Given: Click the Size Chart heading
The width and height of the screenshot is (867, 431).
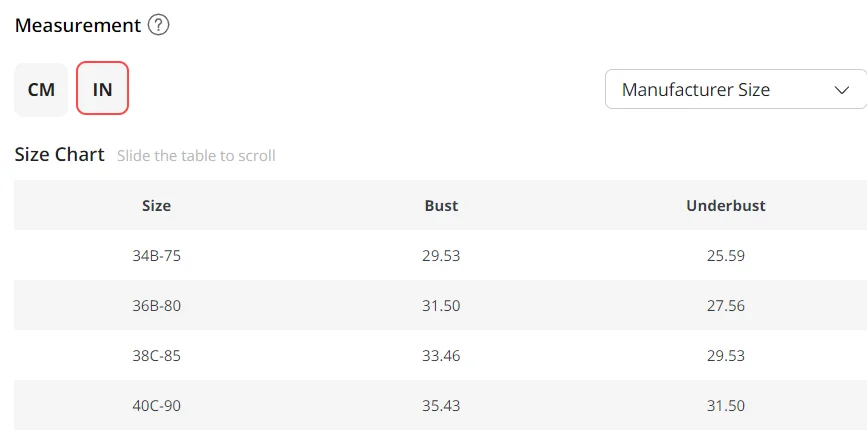Looking at the screenshot, I should tap(59, 155).
